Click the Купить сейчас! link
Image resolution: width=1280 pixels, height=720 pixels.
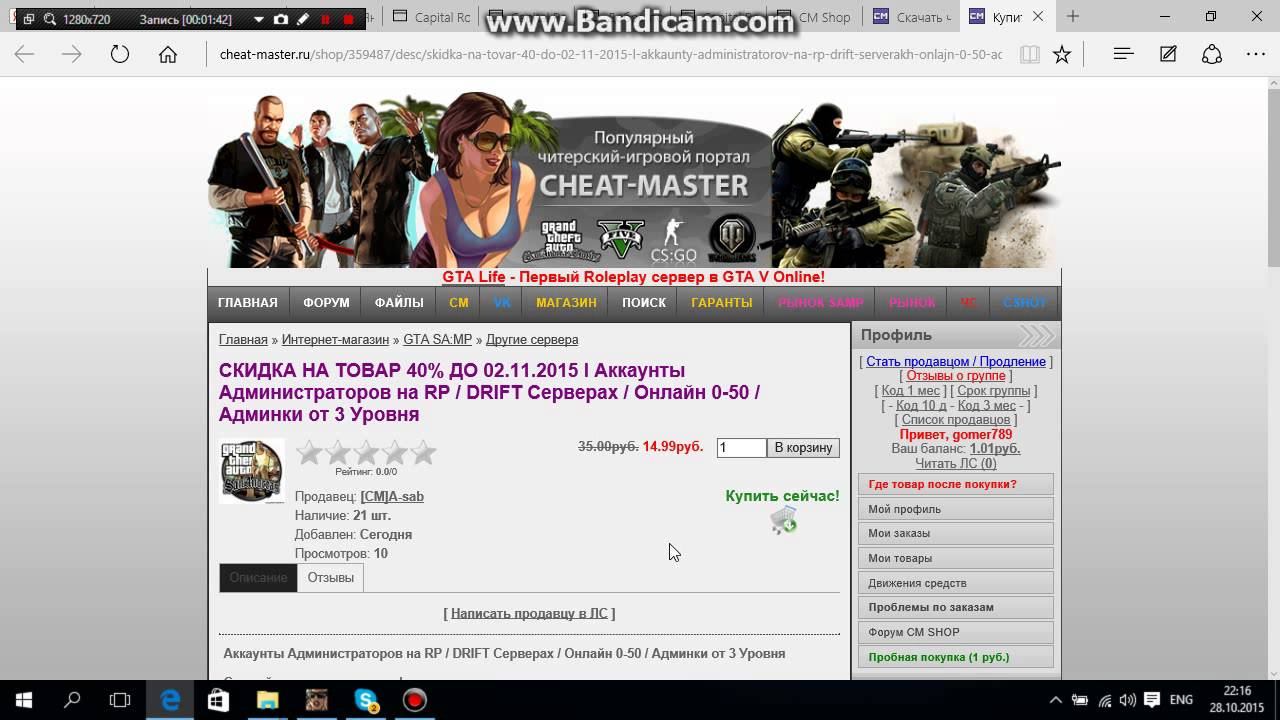782,496
